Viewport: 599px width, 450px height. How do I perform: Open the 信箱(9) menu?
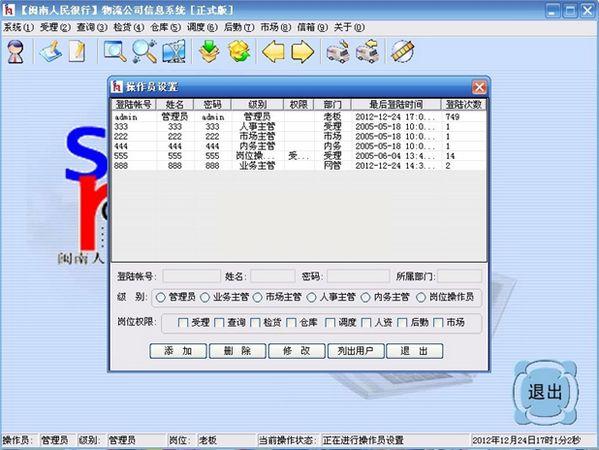pos(312,27)
